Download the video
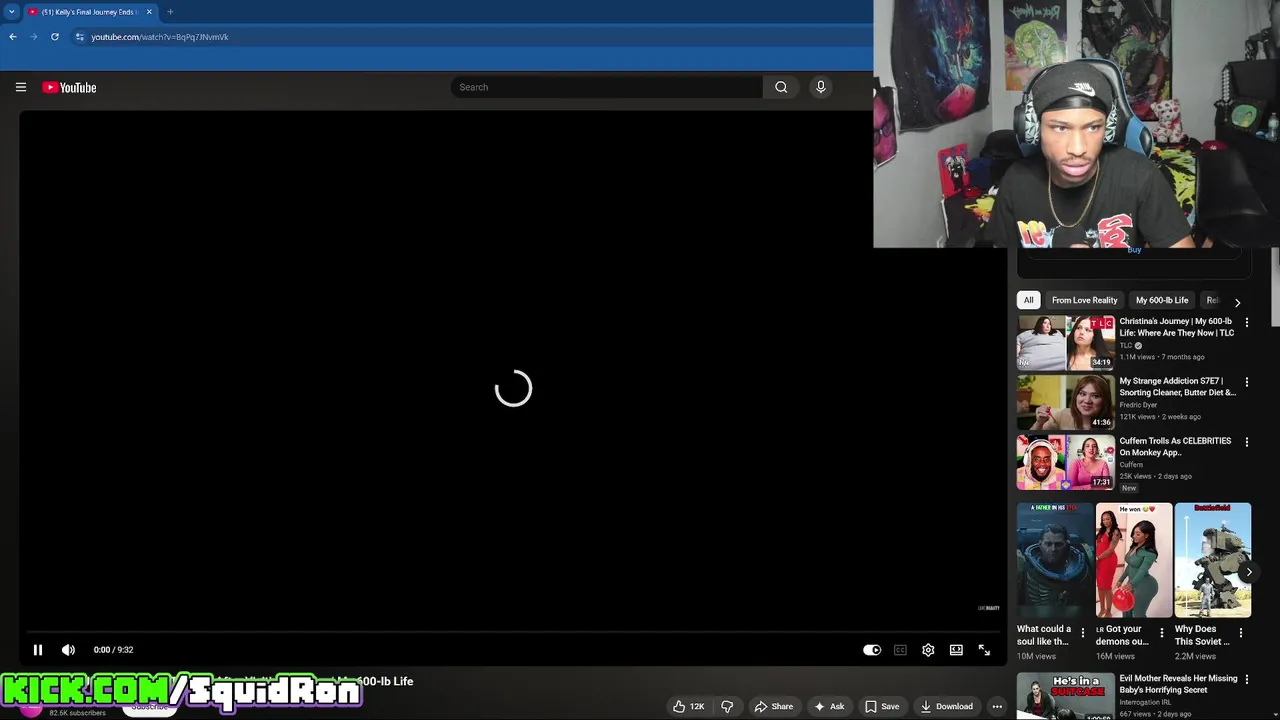Image resolution: width=1280 pixels, height=720 pixels. click(946, 706)
